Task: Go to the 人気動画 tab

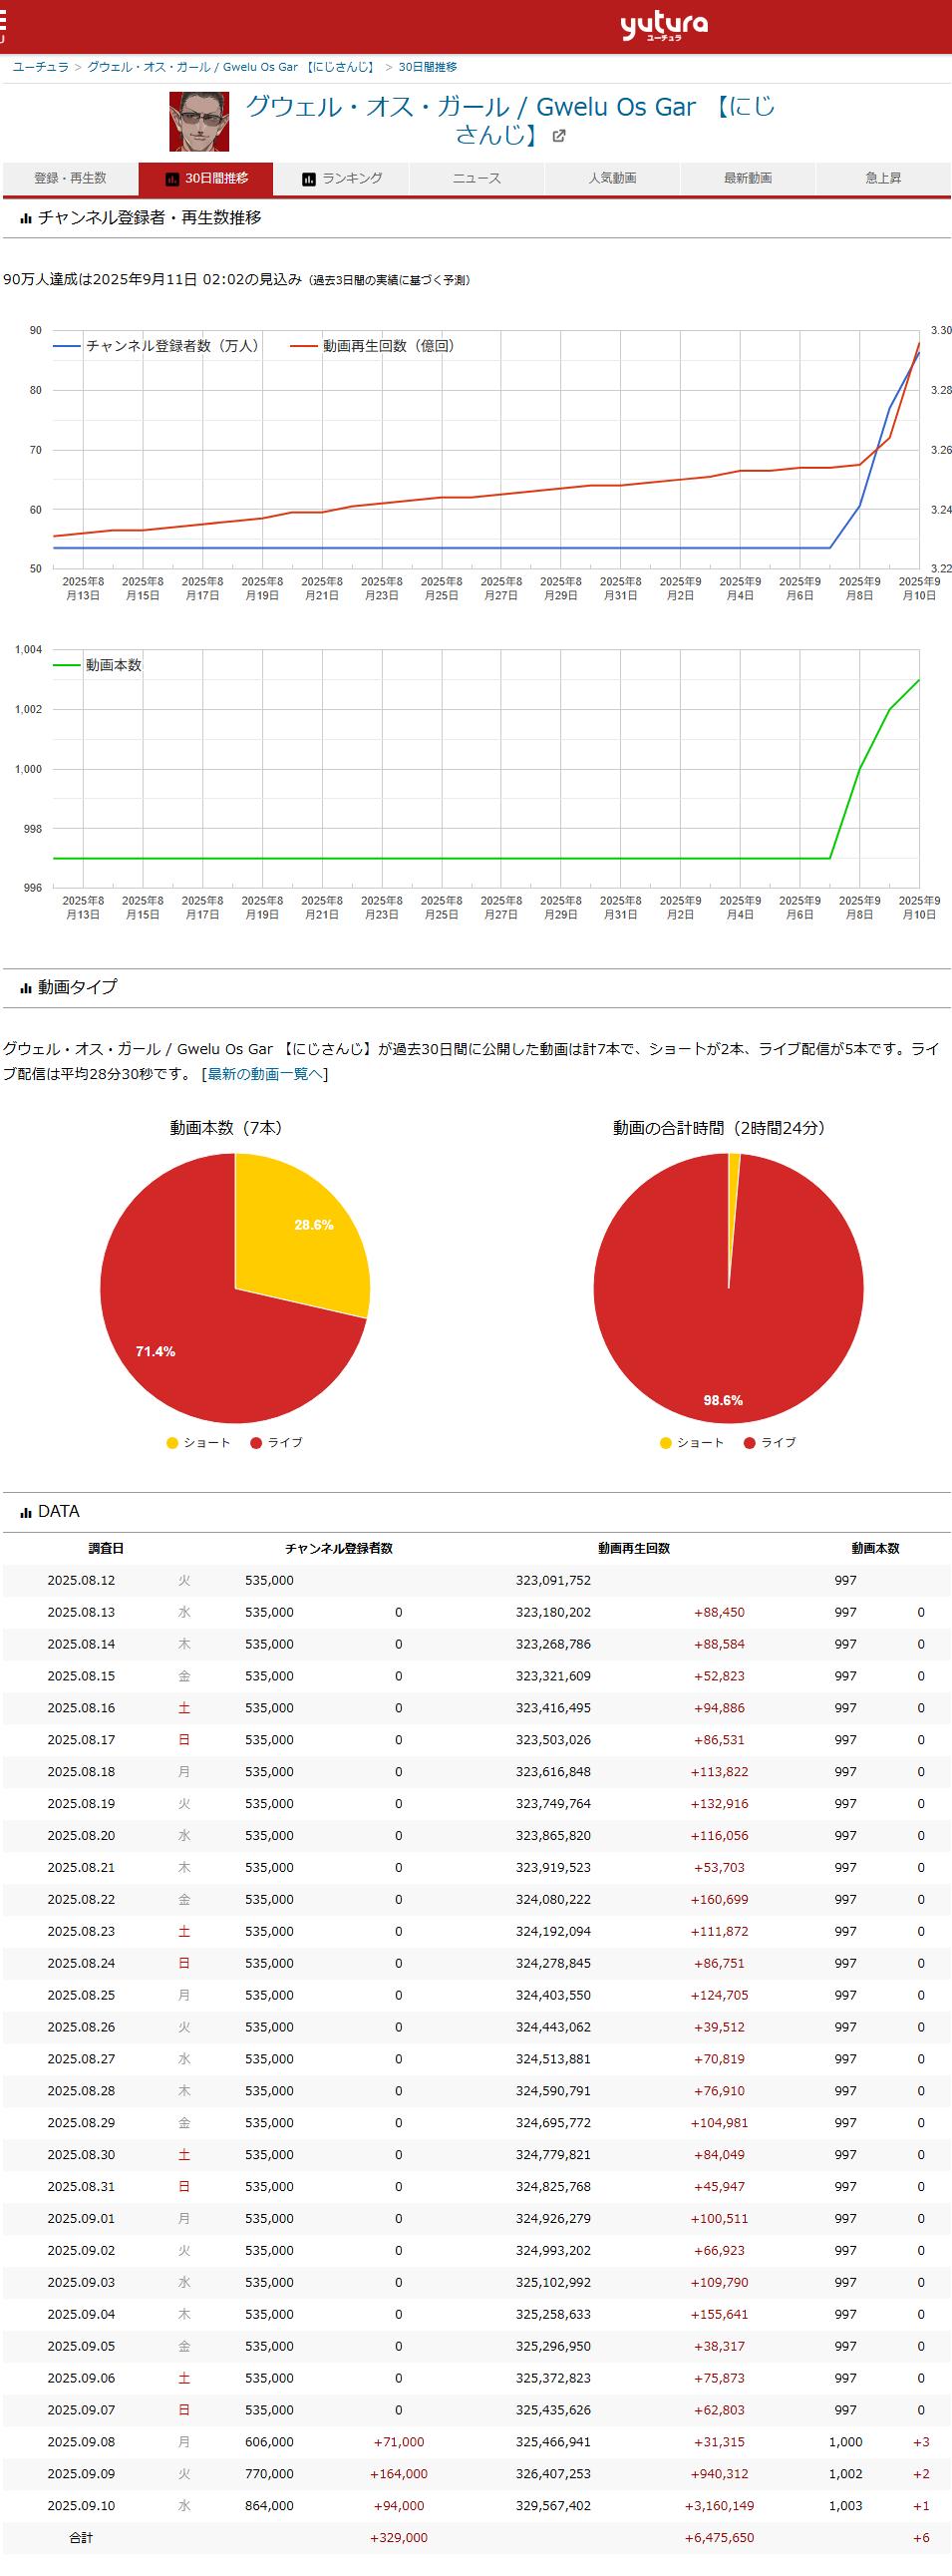Action: (x=612, y=178)
